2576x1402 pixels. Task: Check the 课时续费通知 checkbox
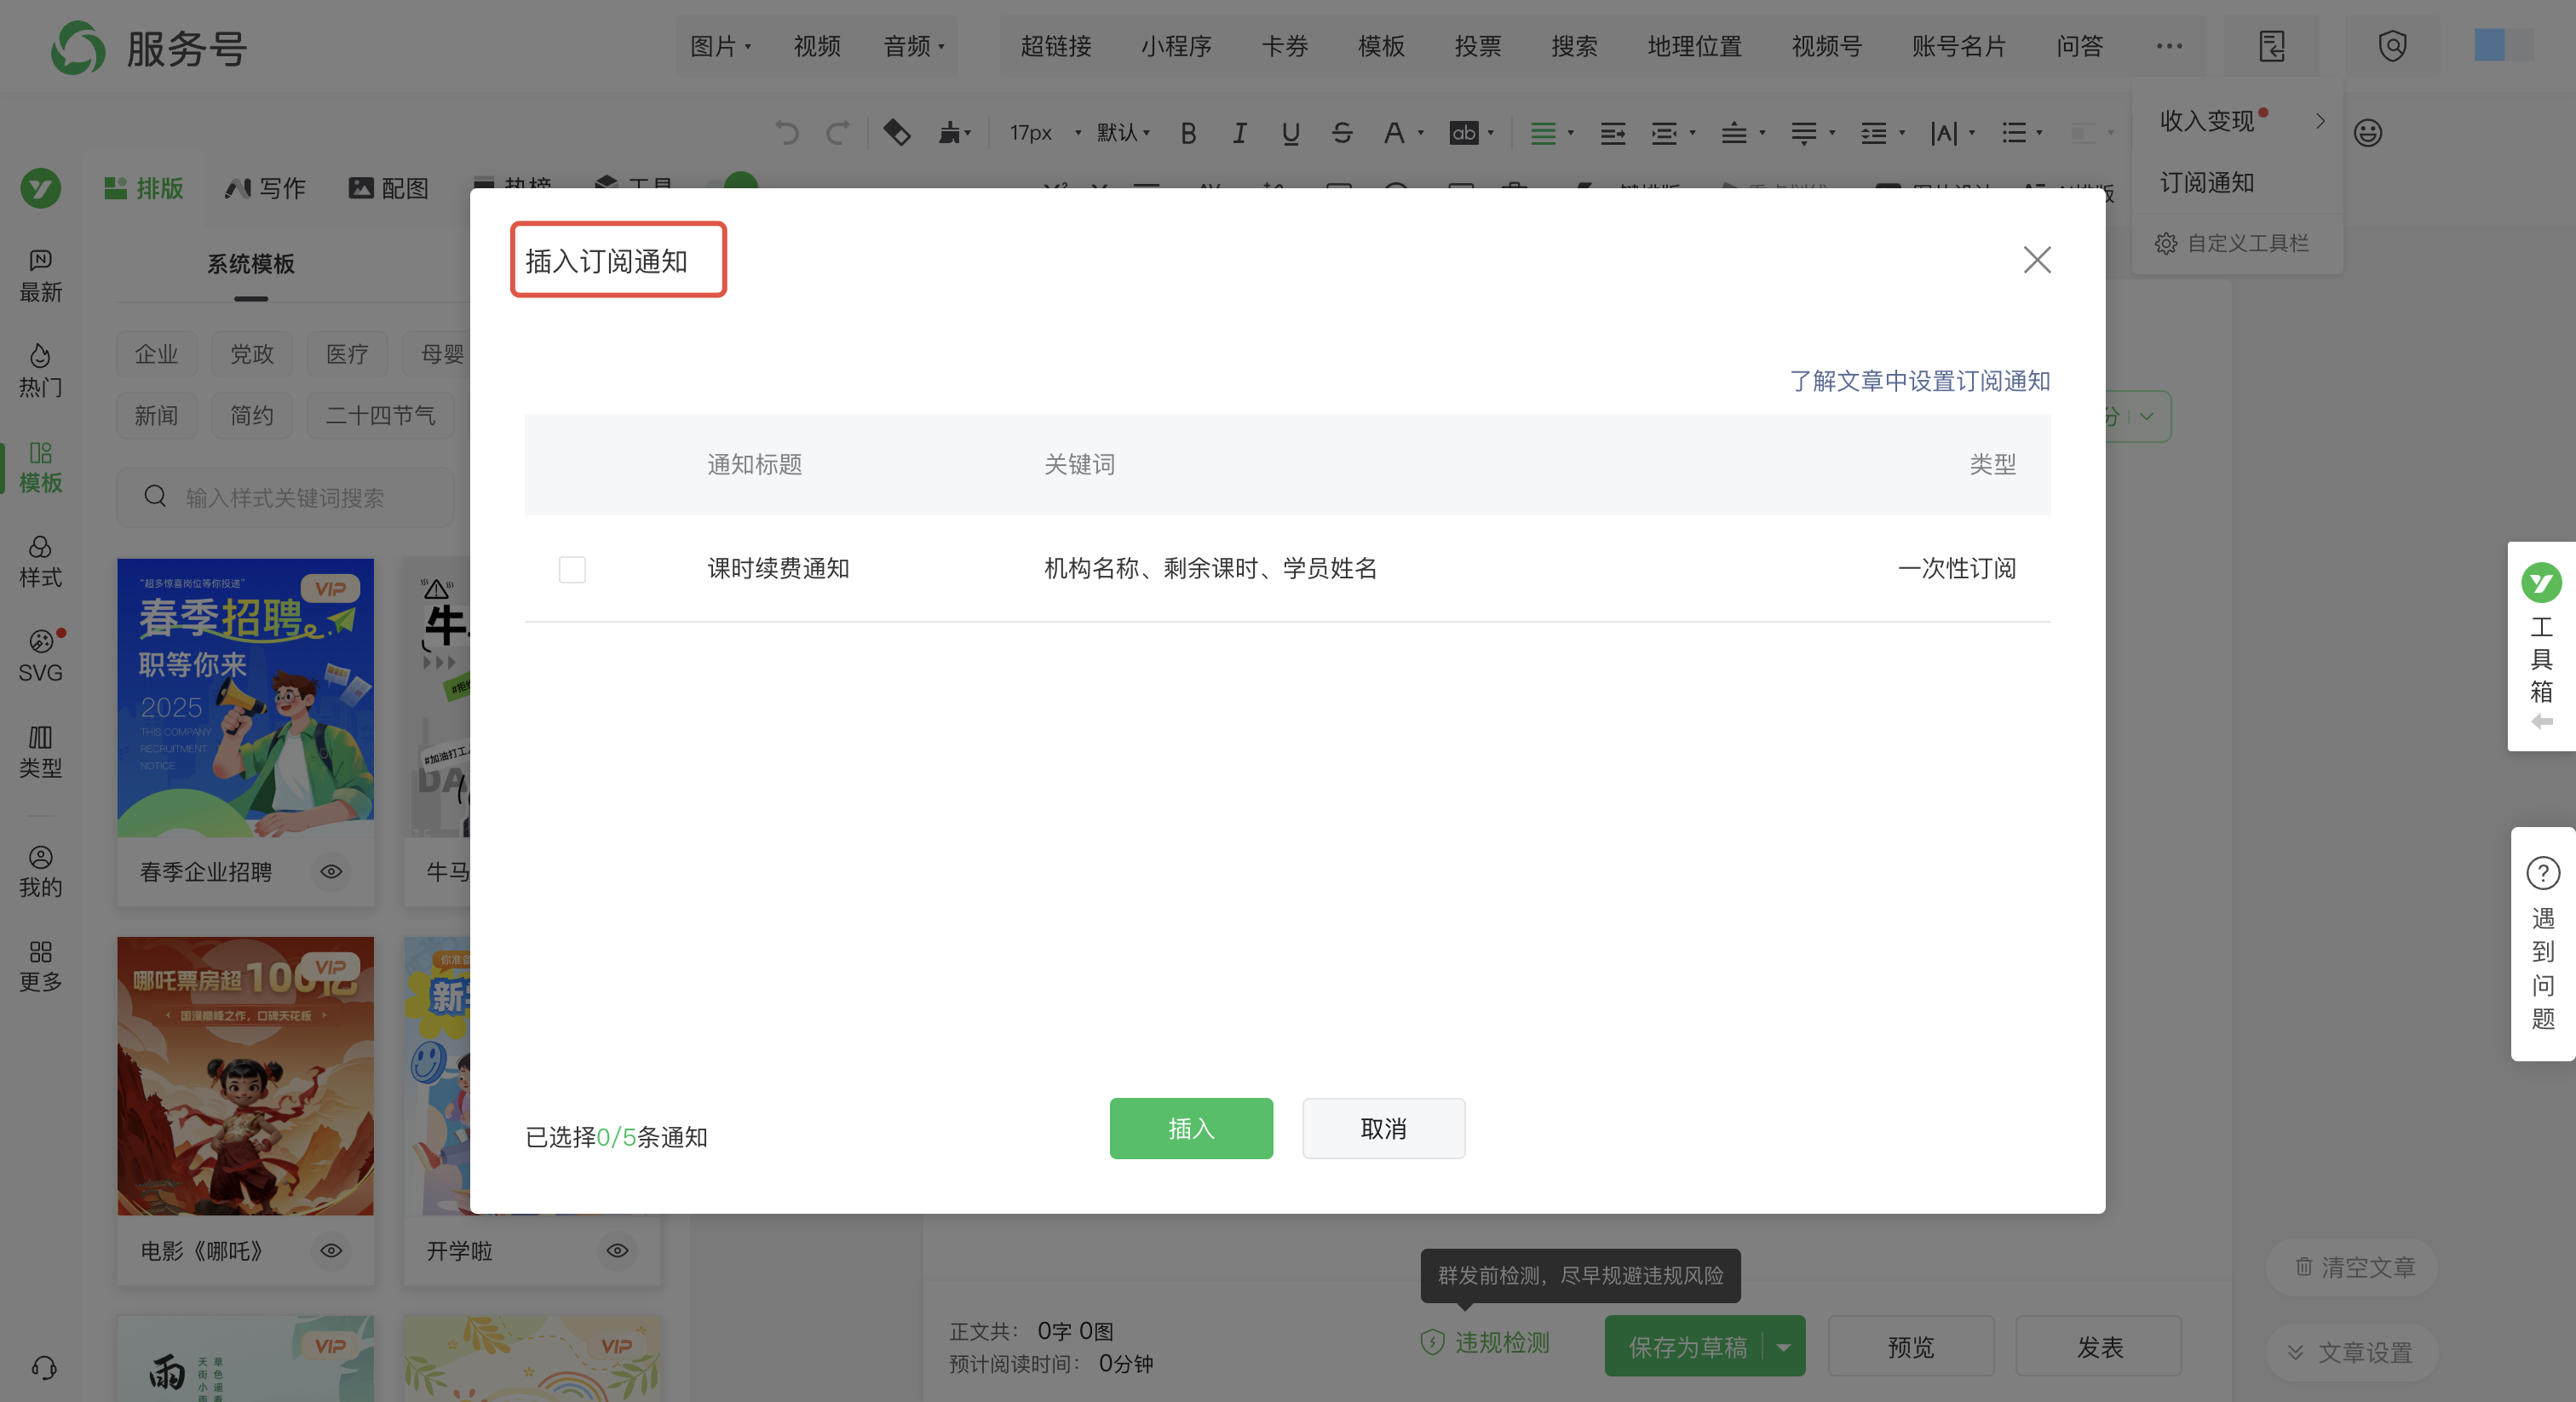tap(572, 569)
